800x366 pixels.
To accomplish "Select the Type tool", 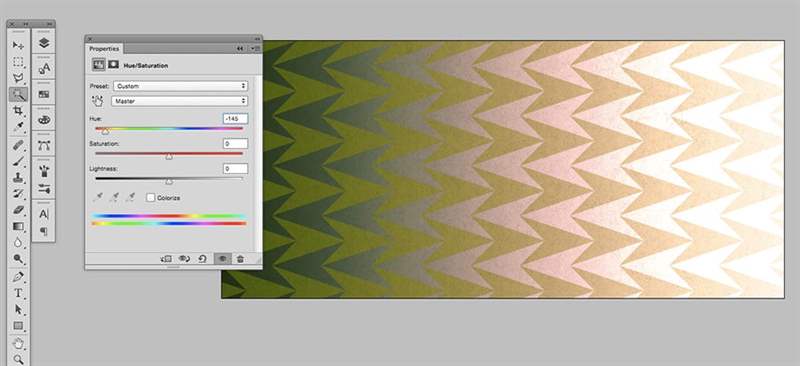I will tap(18, 293).
